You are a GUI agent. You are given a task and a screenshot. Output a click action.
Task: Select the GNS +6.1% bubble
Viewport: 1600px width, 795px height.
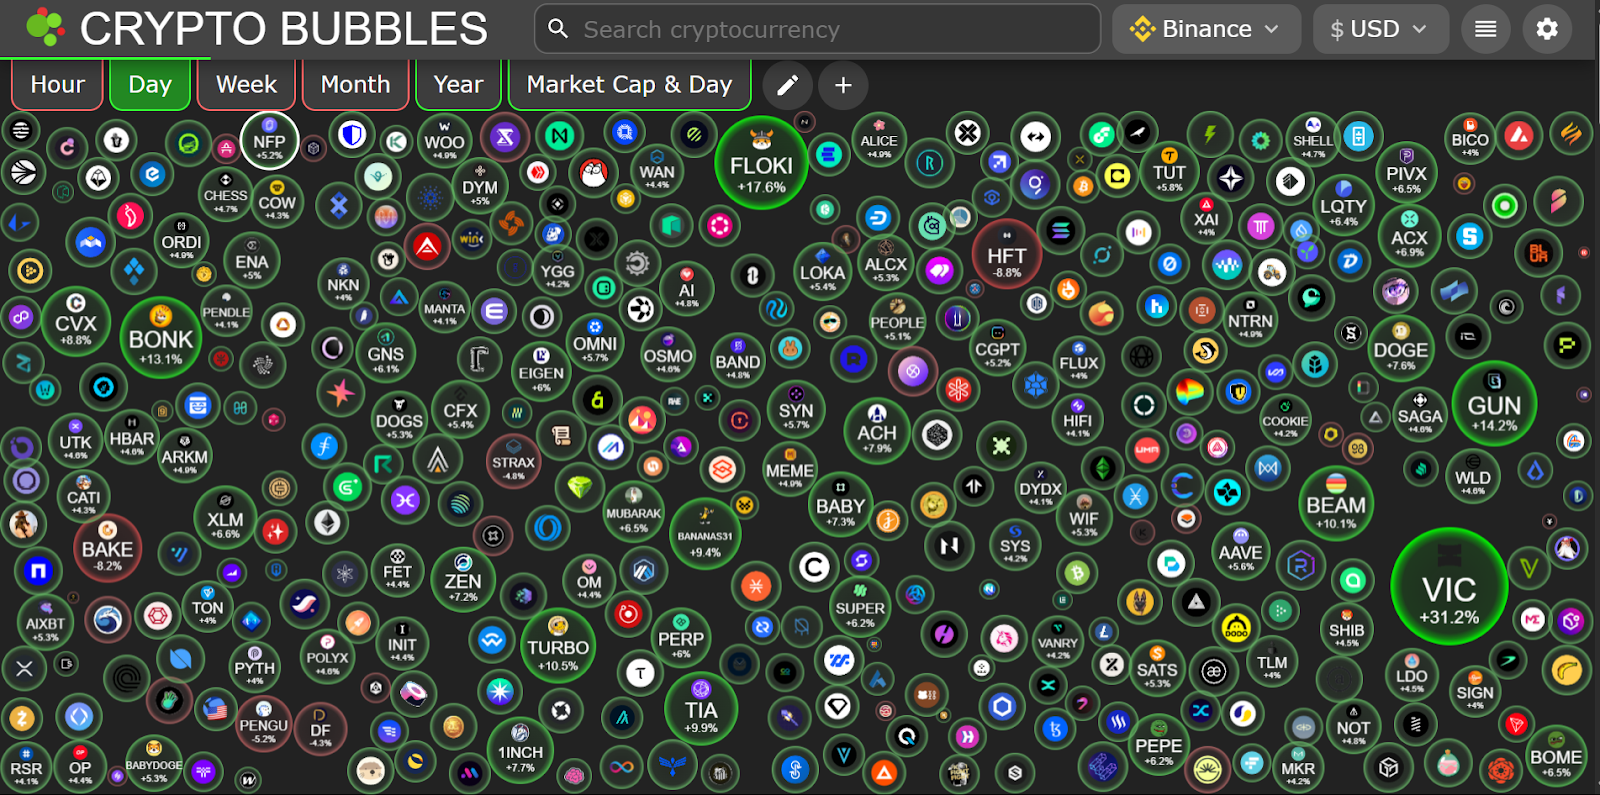click(x=385, y=352)
